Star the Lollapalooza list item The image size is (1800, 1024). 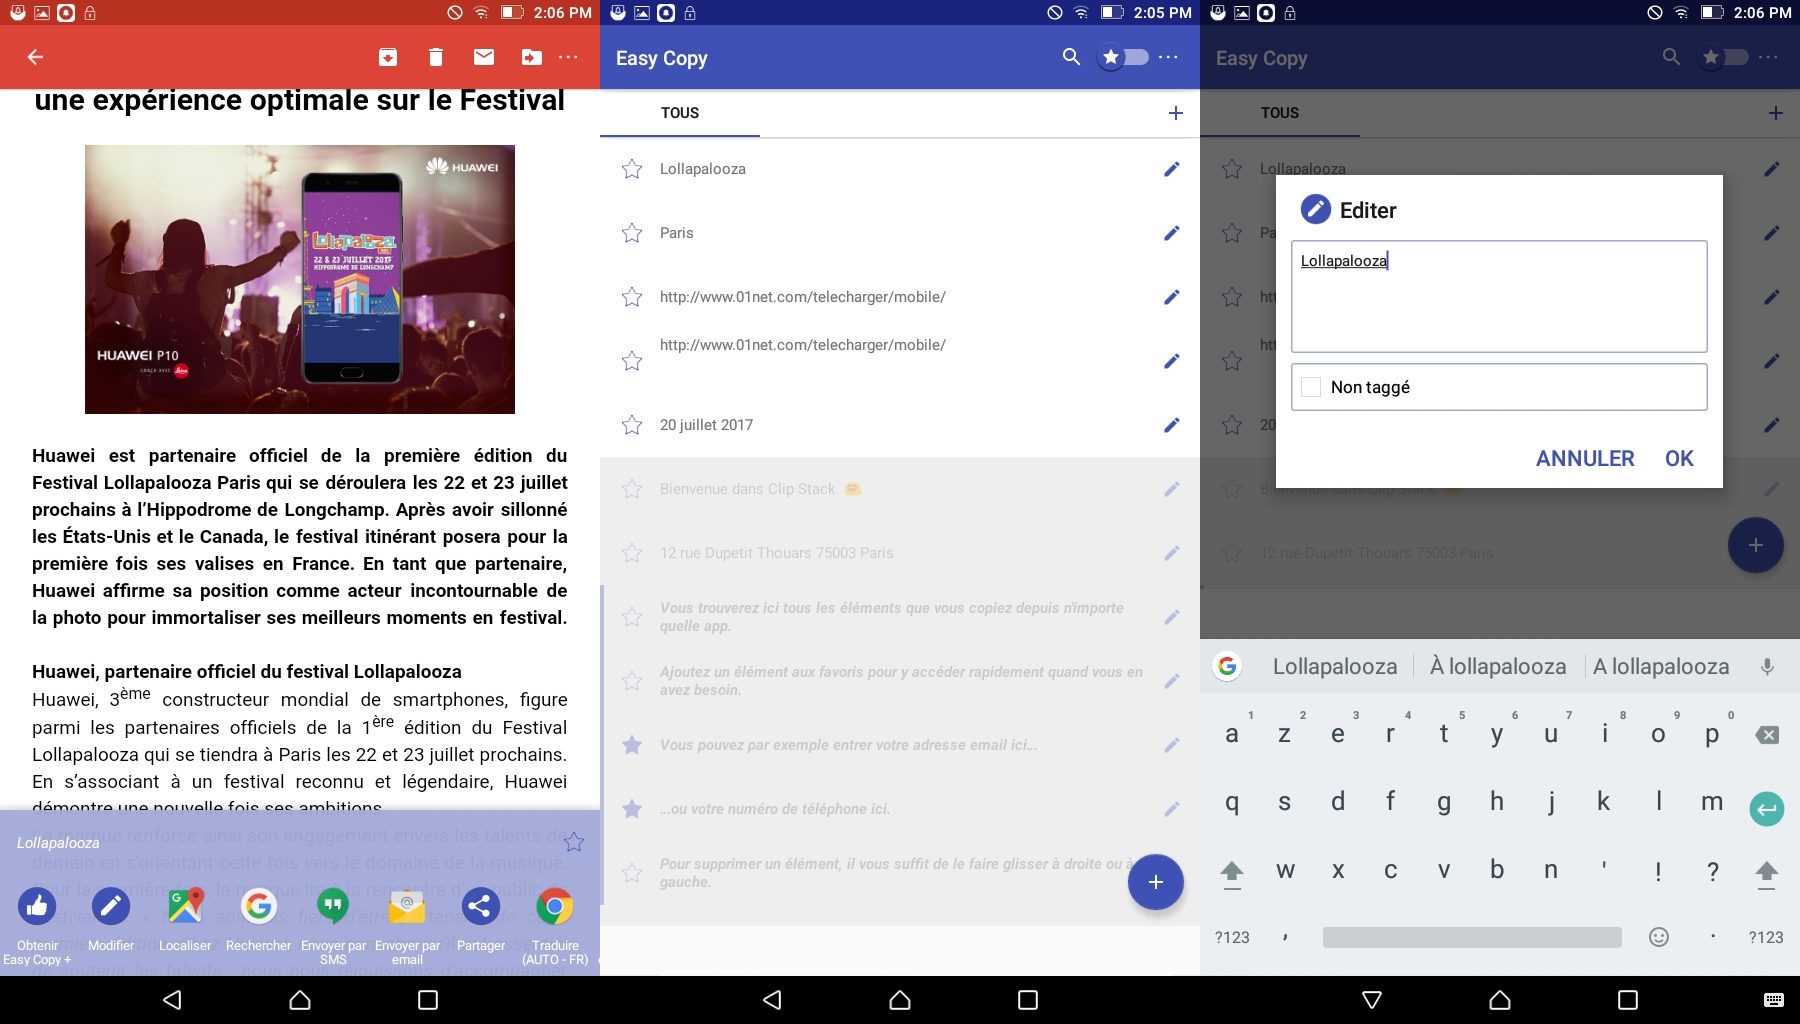click(x=632, y=169)
